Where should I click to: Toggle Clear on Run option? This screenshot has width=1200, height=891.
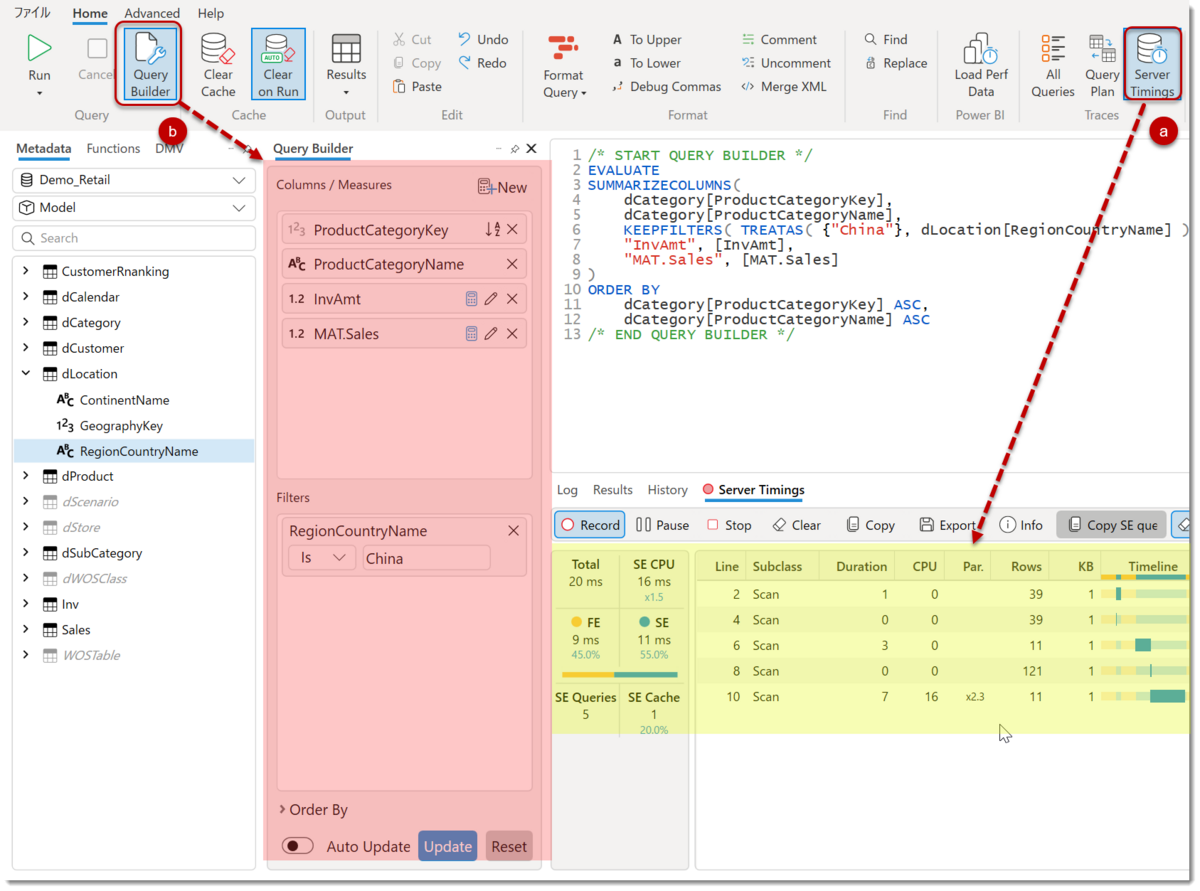tap(278, 63)
